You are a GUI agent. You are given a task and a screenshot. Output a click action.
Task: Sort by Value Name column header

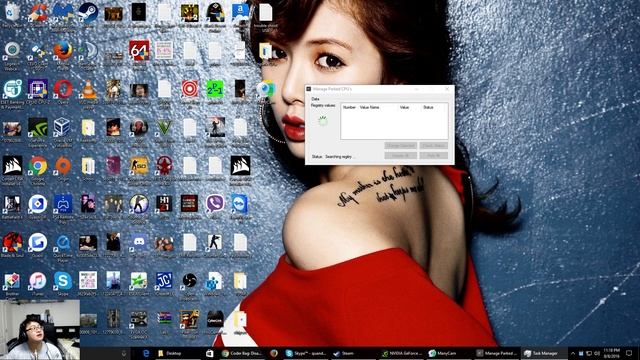point(370,107)
